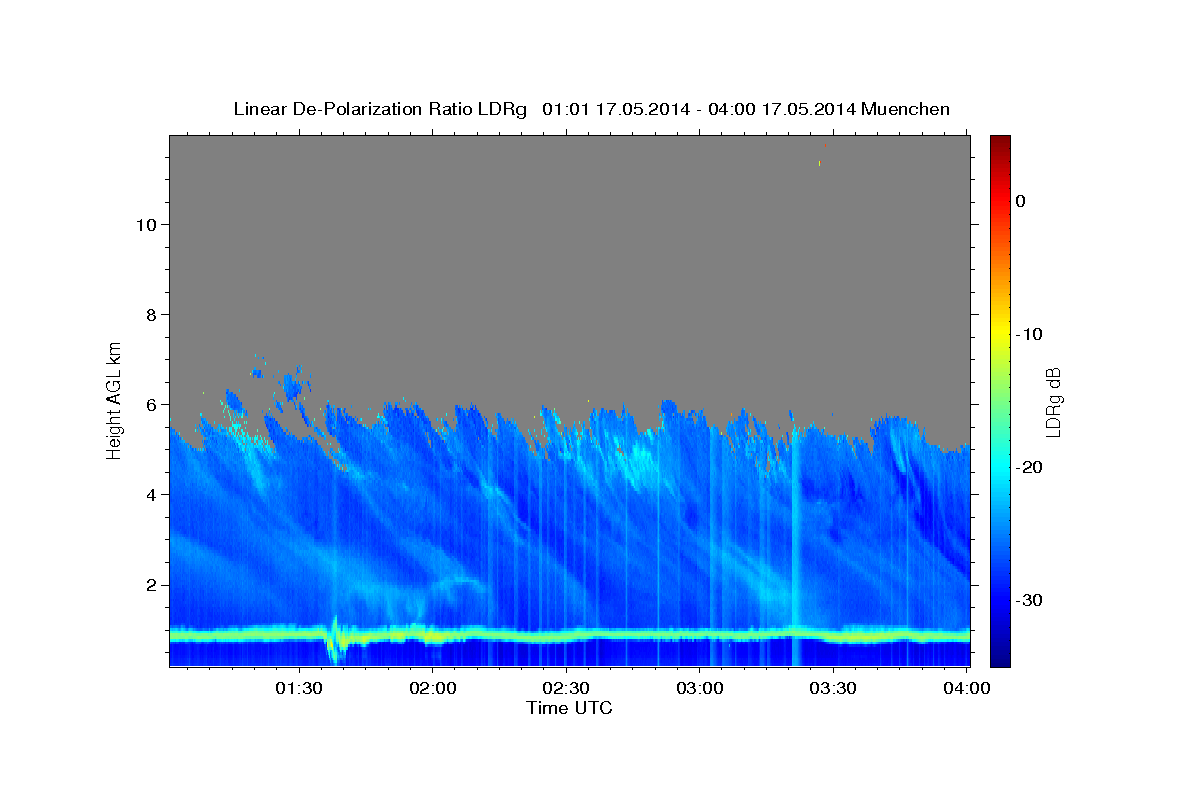1200x800 pixels.
Task: Click the "Muenchen" location in the title
Action: [905, 109]
